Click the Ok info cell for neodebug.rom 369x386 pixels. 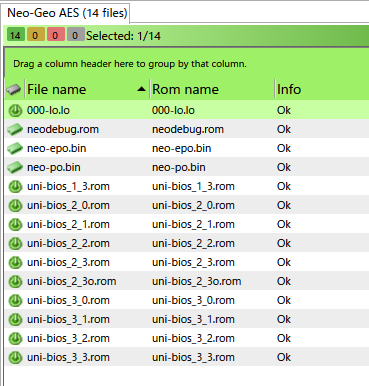click(x=284, y=129)
